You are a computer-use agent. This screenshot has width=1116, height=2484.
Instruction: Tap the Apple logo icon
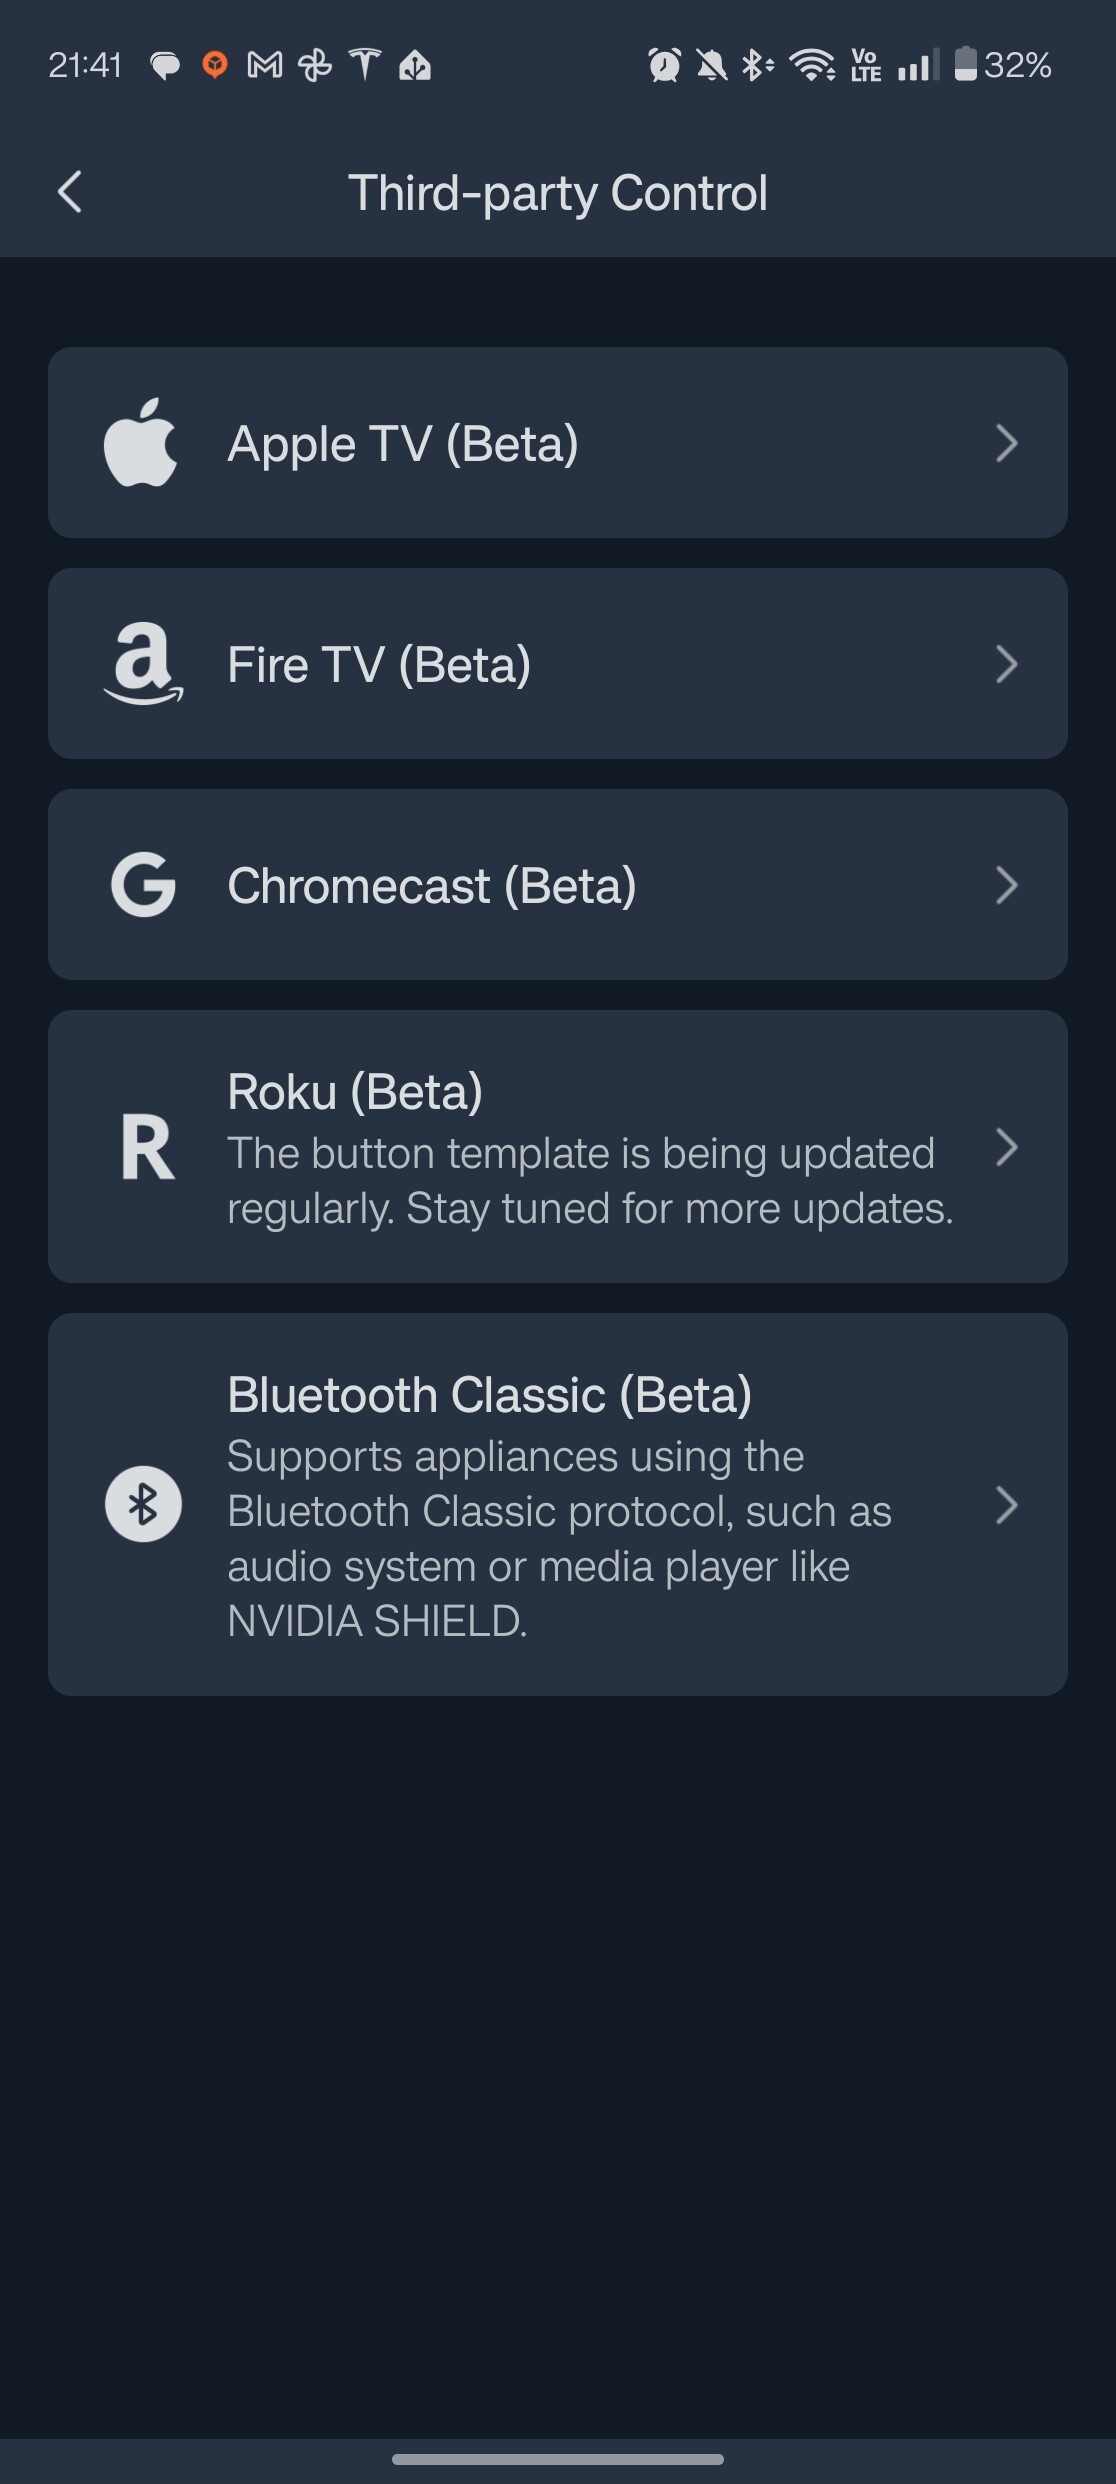141,443
